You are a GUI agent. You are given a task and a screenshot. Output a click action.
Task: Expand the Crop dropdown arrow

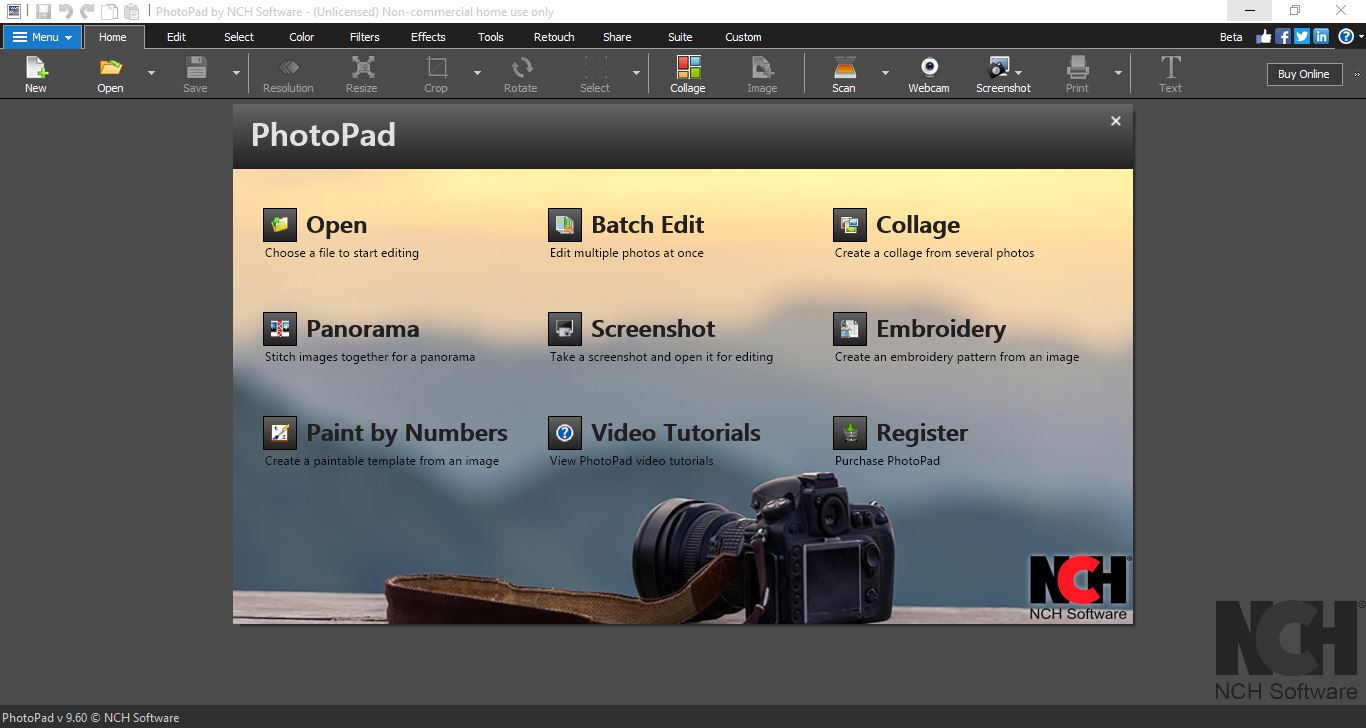477,73
